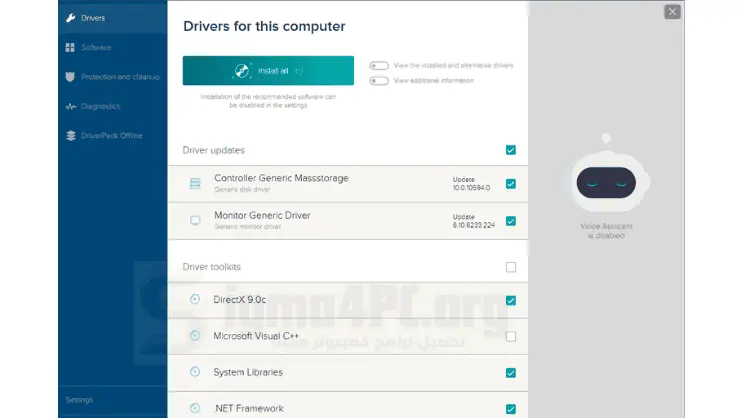Screen dimensions: 743x418
Task: Uncheck the Monitor Generic Driver checkbox
Action: tap(511, 220)
